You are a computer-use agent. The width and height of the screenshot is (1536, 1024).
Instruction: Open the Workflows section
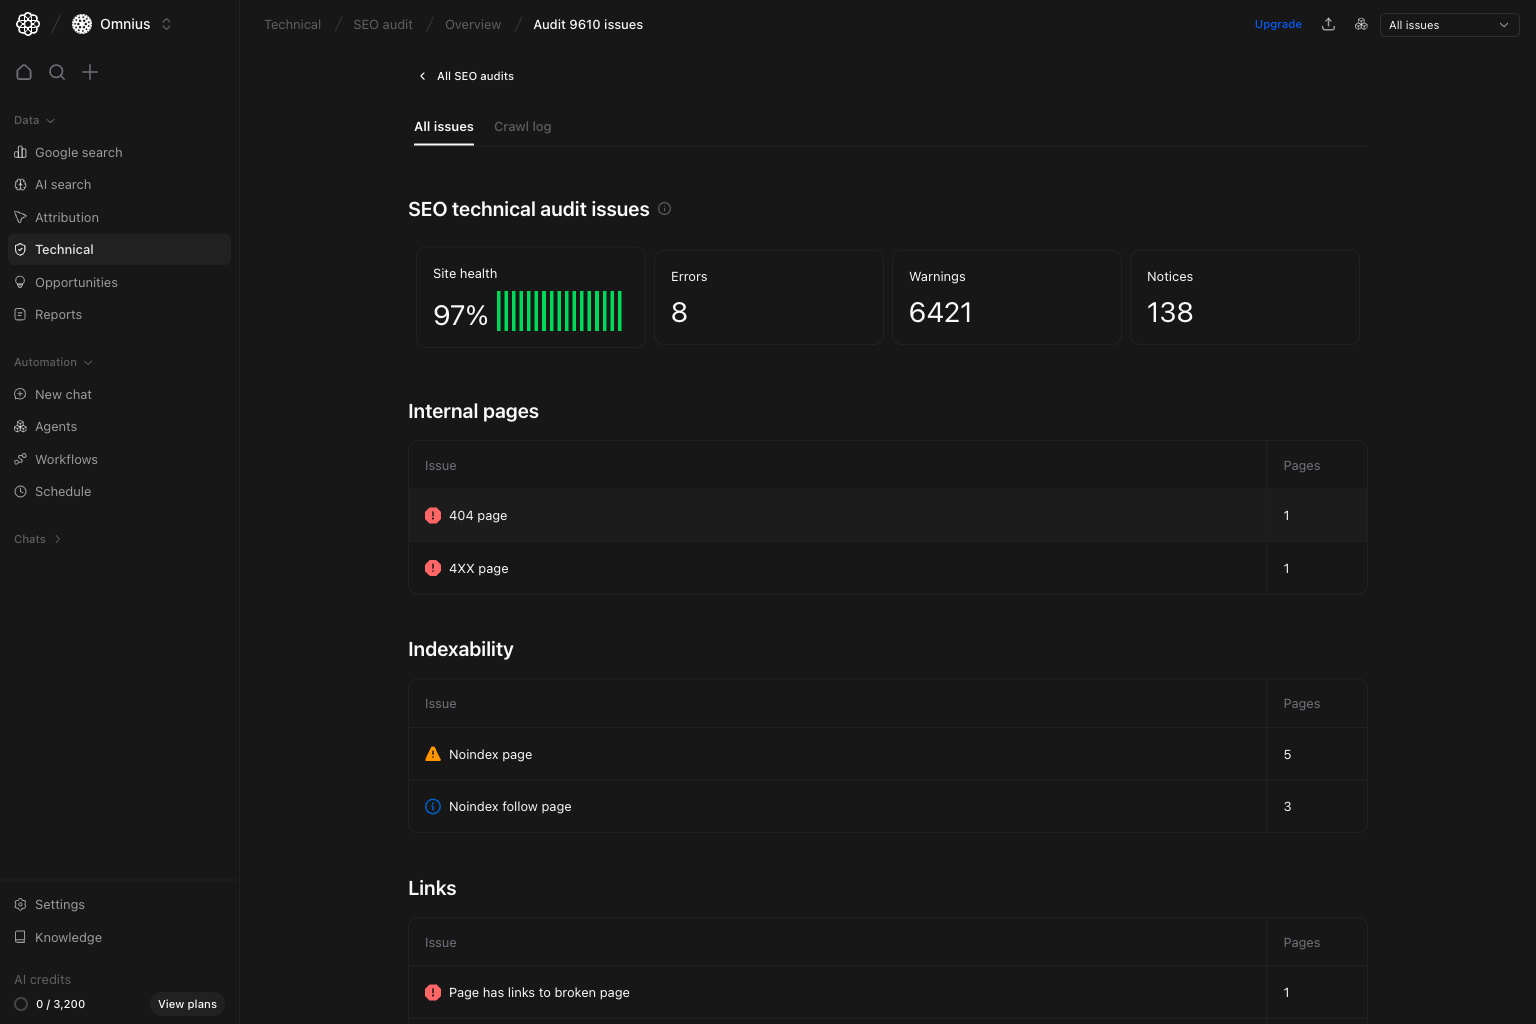pos(66,459)
